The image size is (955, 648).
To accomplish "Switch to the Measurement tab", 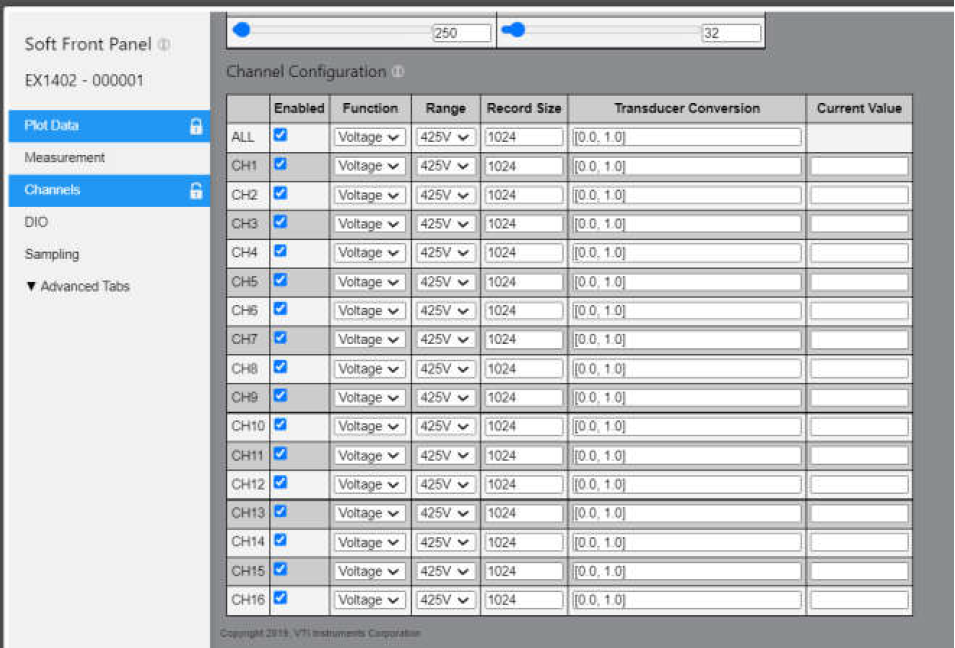I will (65, 158).
